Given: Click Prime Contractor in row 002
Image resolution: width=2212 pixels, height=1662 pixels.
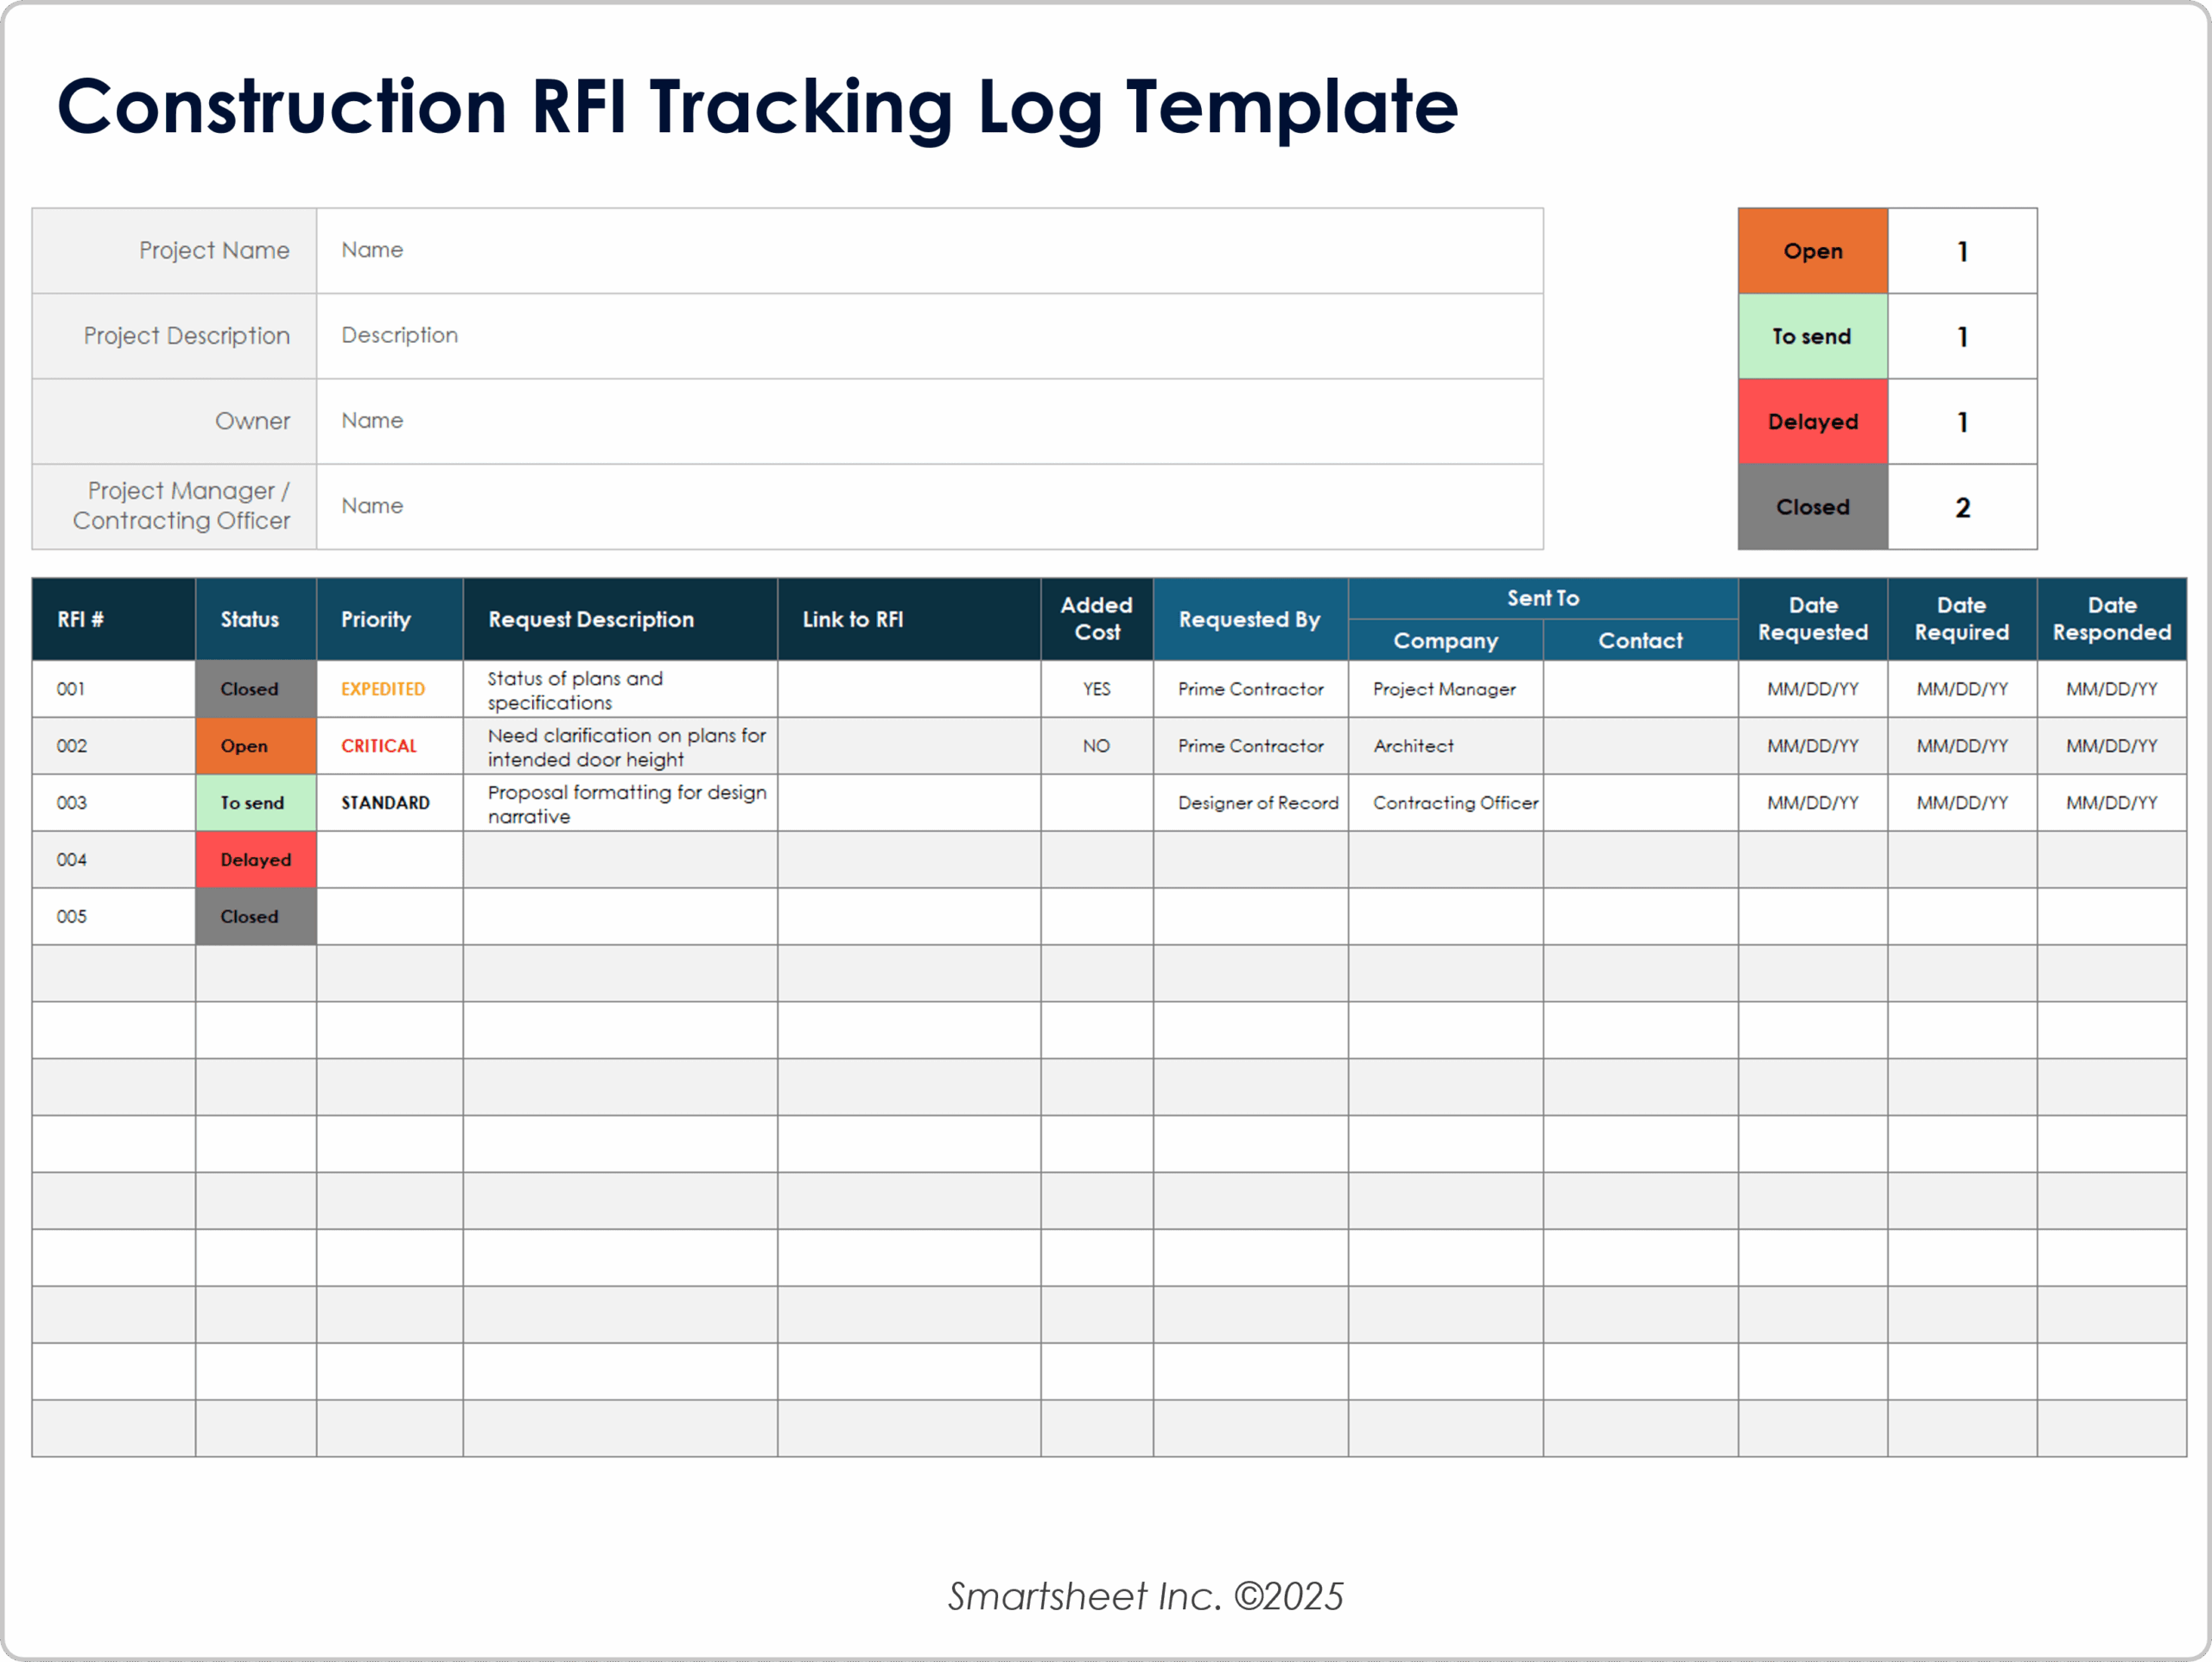Looking at the screenshot, I should point(1250,746).
